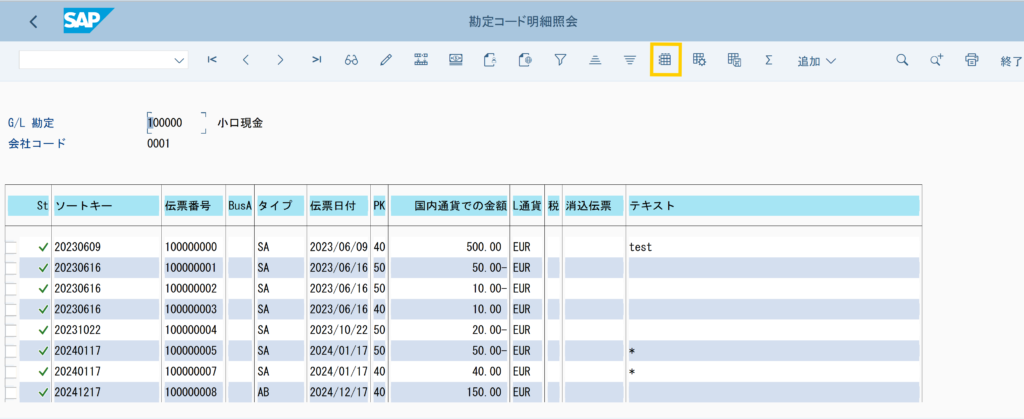The image size is (1024, 419).
Task: Click the sort ascending icon
Action: pyautogui.click(x=595, y=60)
